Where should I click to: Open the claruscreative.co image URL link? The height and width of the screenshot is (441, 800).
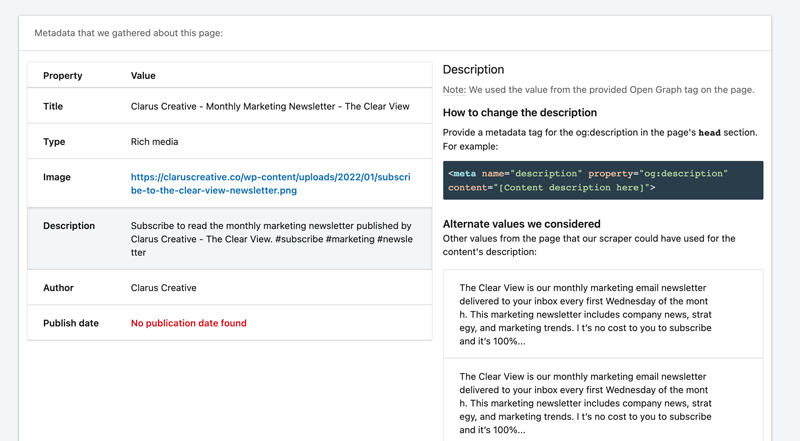(x=270, y=184)
